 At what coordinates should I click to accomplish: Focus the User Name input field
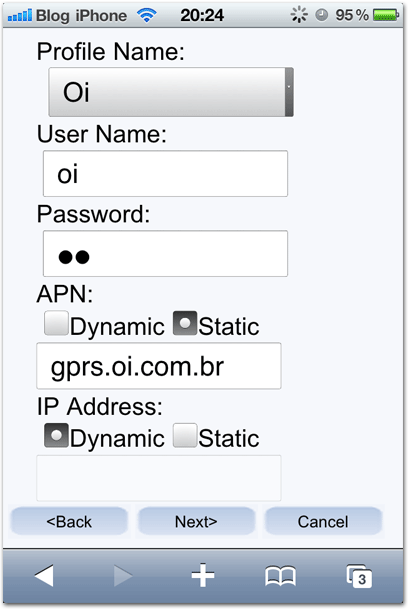pos(165,174)
